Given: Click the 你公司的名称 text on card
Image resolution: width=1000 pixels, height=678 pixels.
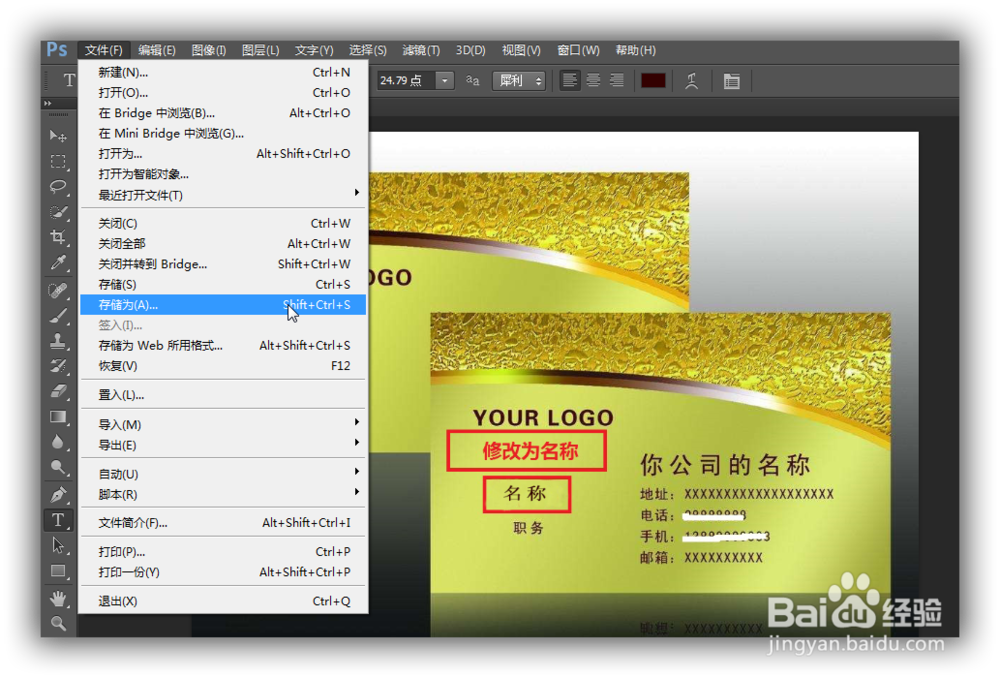Looking at the screenshot, I should tap(725, 464).
